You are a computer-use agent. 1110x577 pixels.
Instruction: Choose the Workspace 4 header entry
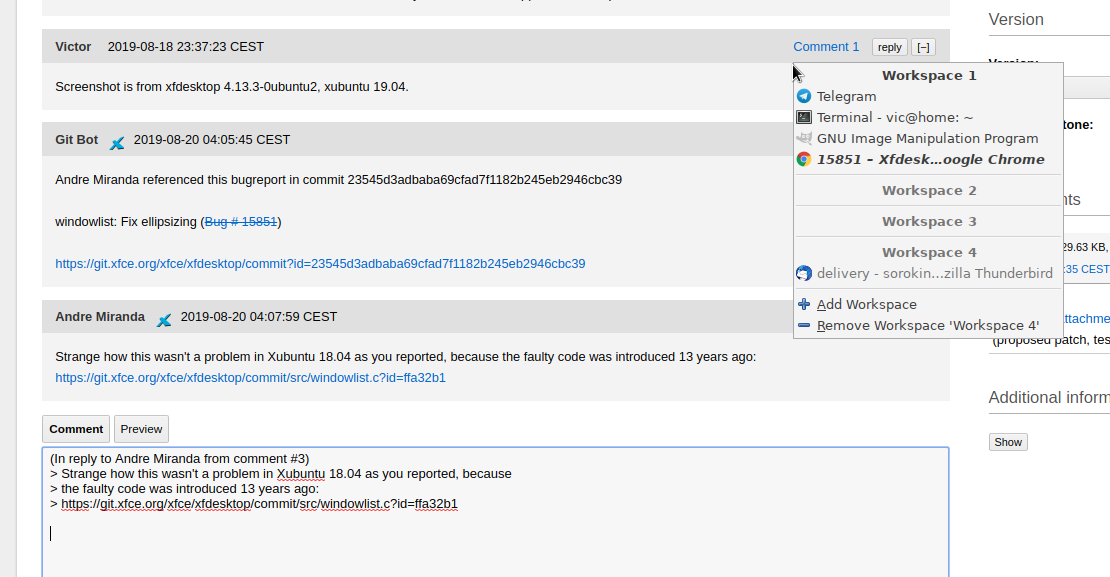tap(929, 252)
